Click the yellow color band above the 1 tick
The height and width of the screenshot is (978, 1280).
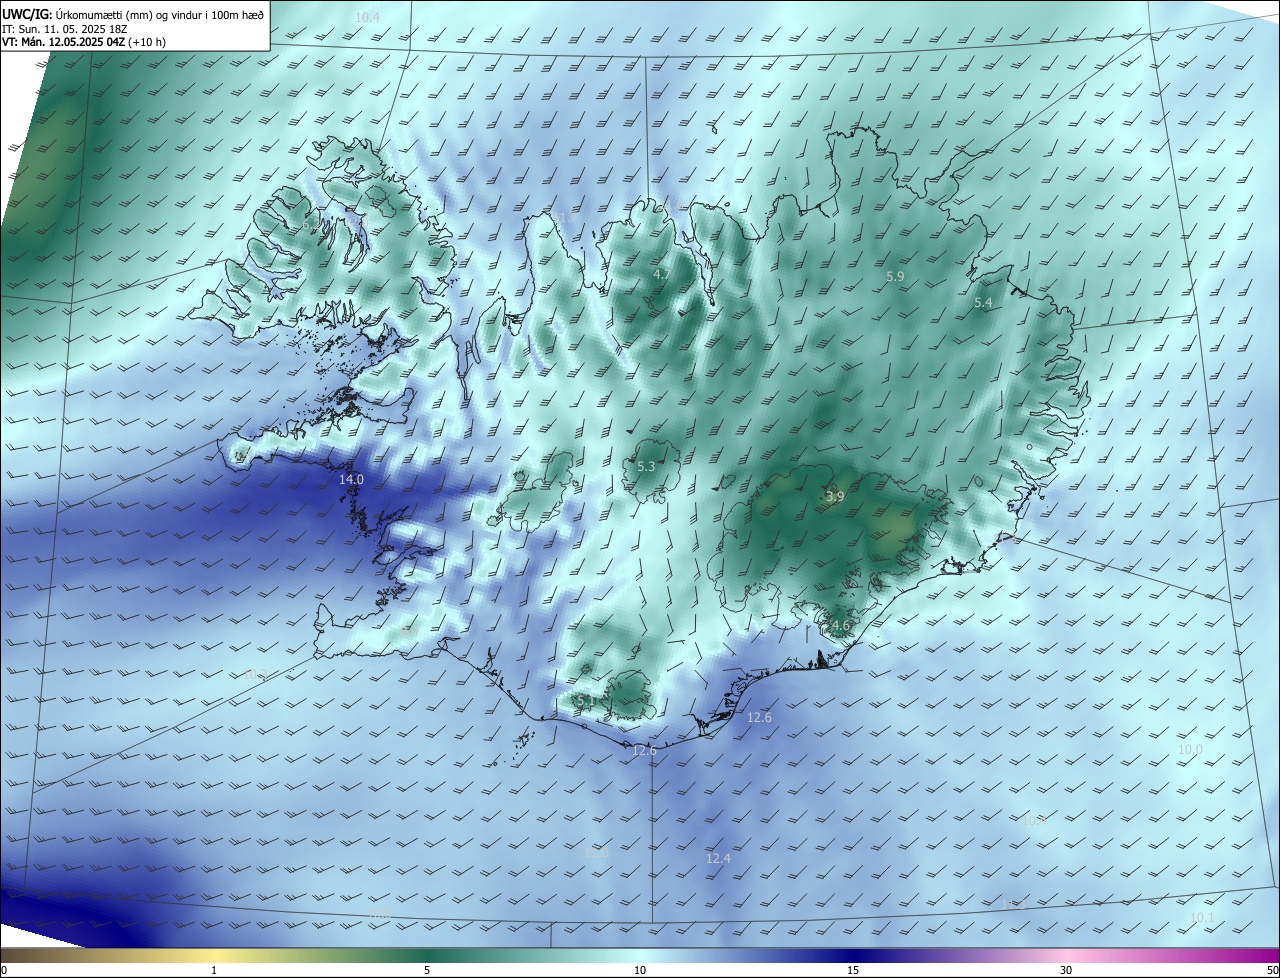point(214,955)
